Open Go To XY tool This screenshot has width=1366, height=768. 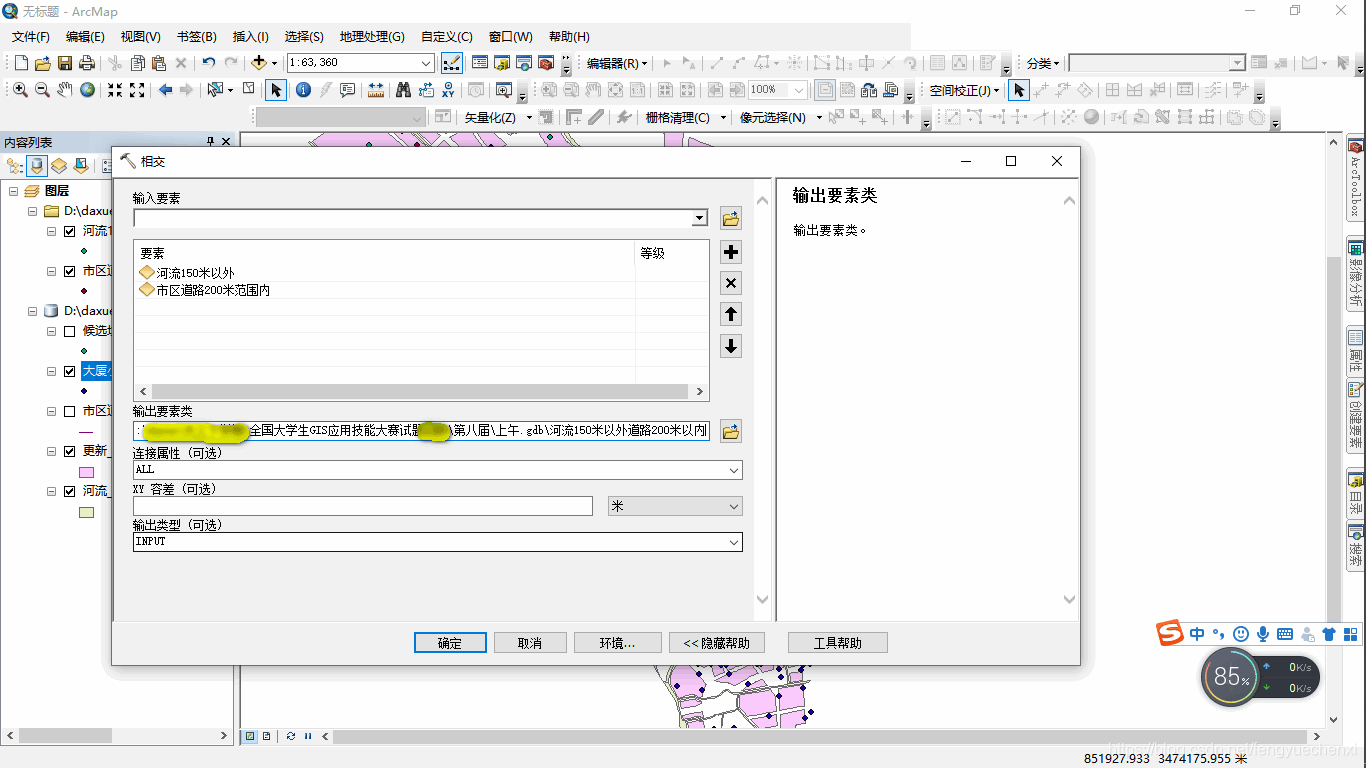tap(448, 90)
